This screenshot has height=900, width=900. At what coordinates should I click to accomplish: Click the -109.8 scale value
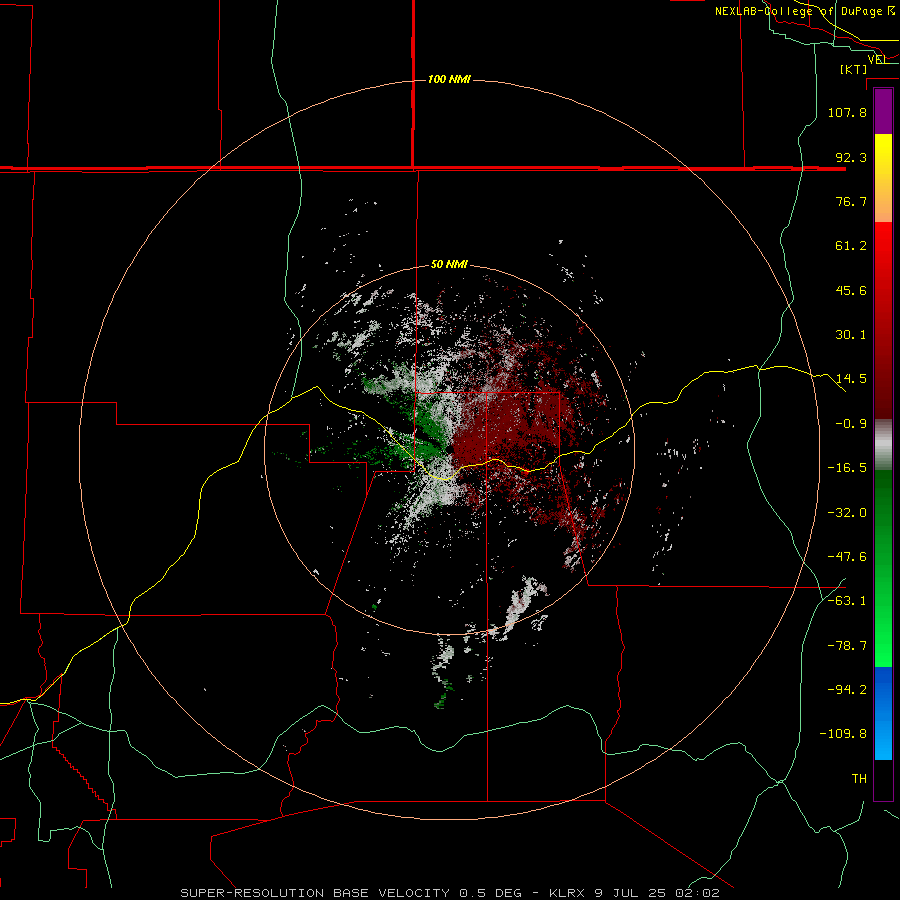(844, 734)
